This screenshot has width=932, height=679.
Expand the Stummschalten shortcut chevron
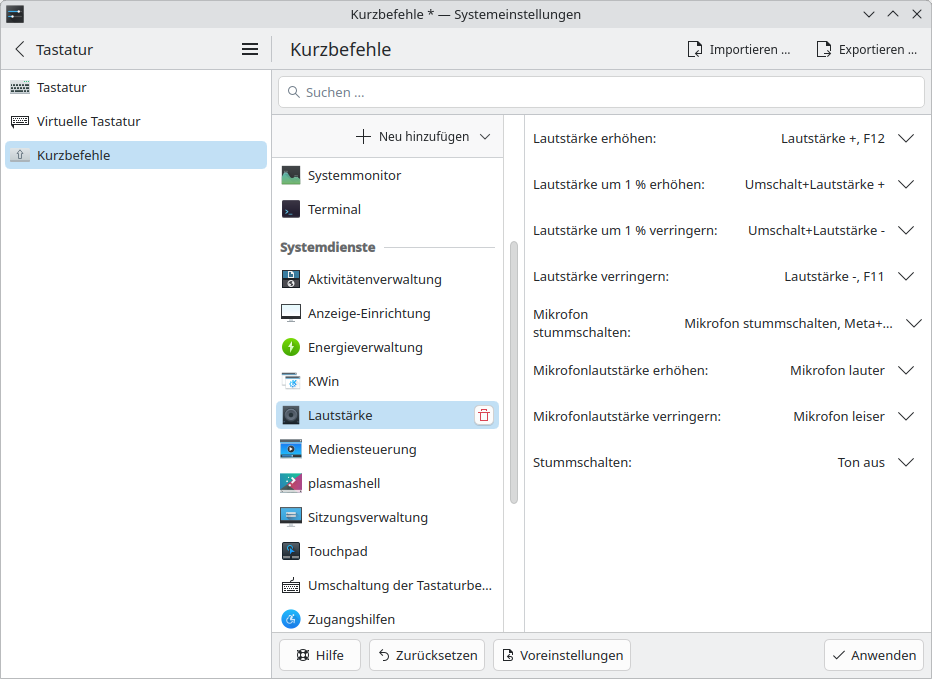pos(906,463)
